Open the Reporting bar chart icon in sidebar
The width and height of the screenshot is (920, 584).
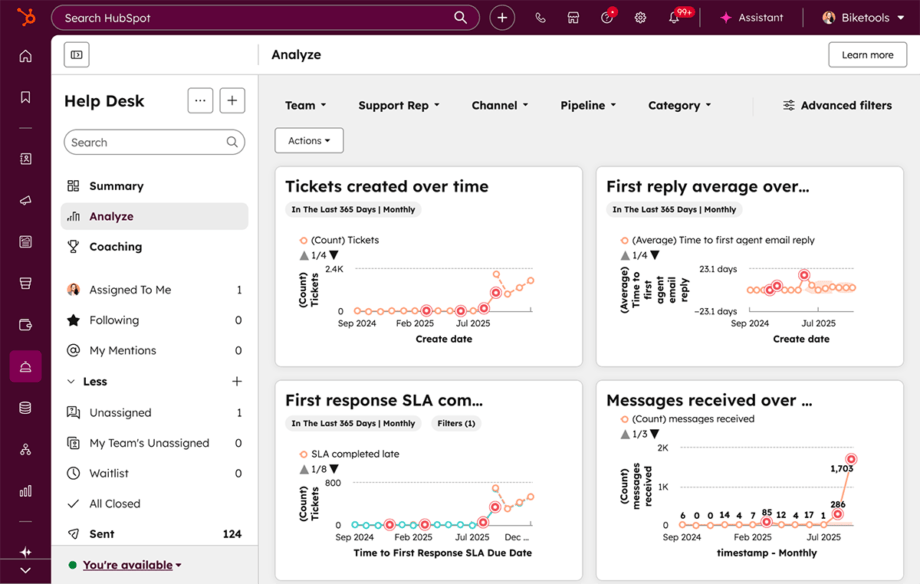point(25,491)
